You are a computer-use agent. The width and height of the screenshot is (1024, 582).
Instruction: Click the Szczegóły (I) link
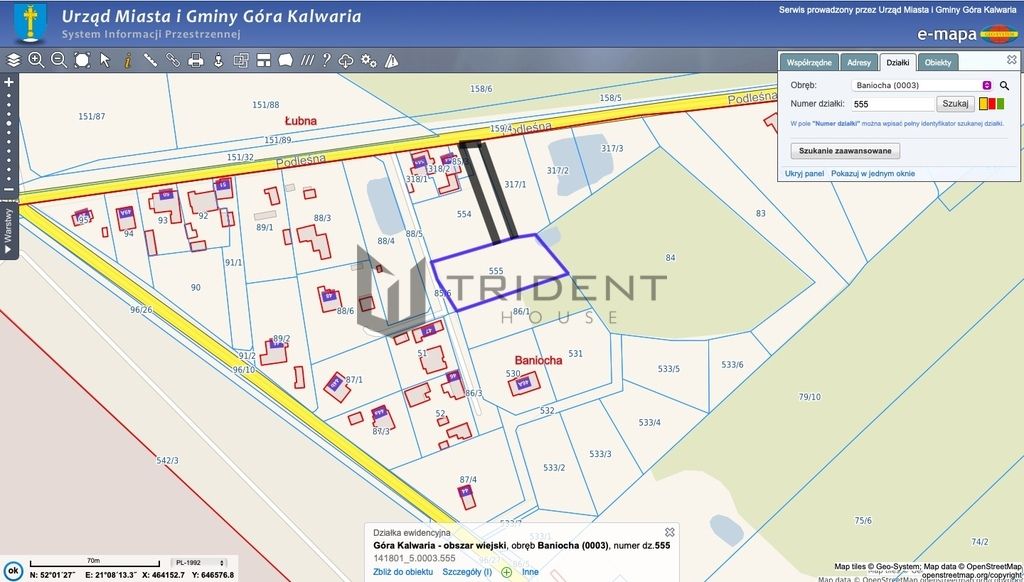(x=467, y=572)
